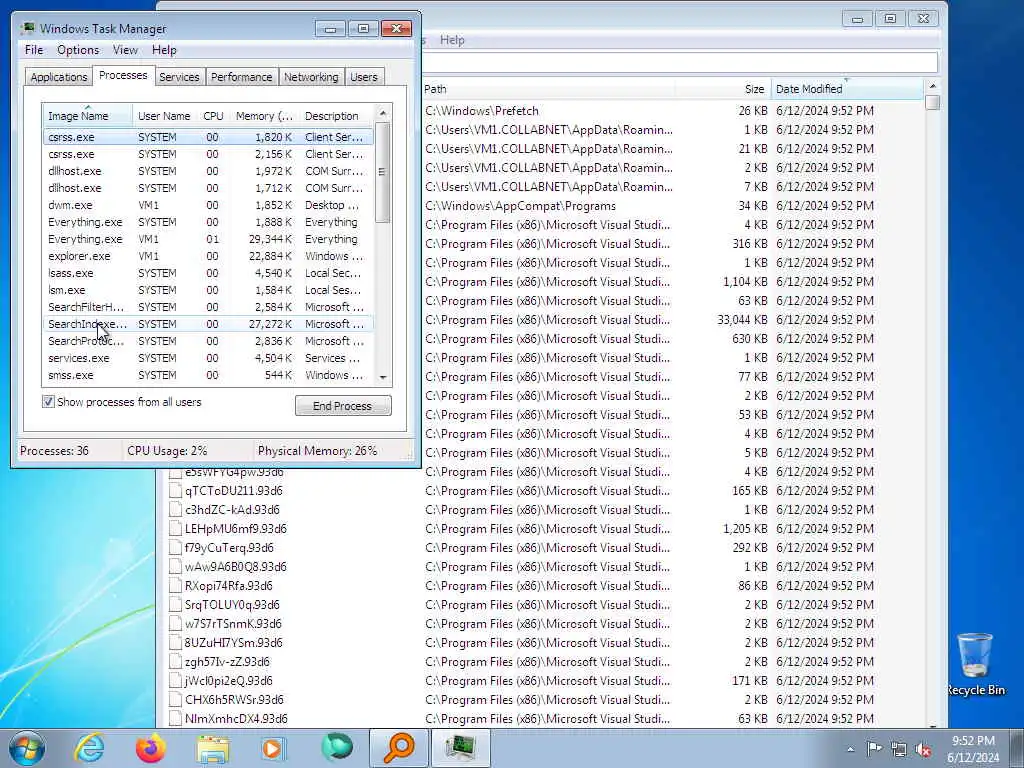
Task: Open Help menu in Everything window
Action: pyautogui.click(x=452, y=40)
